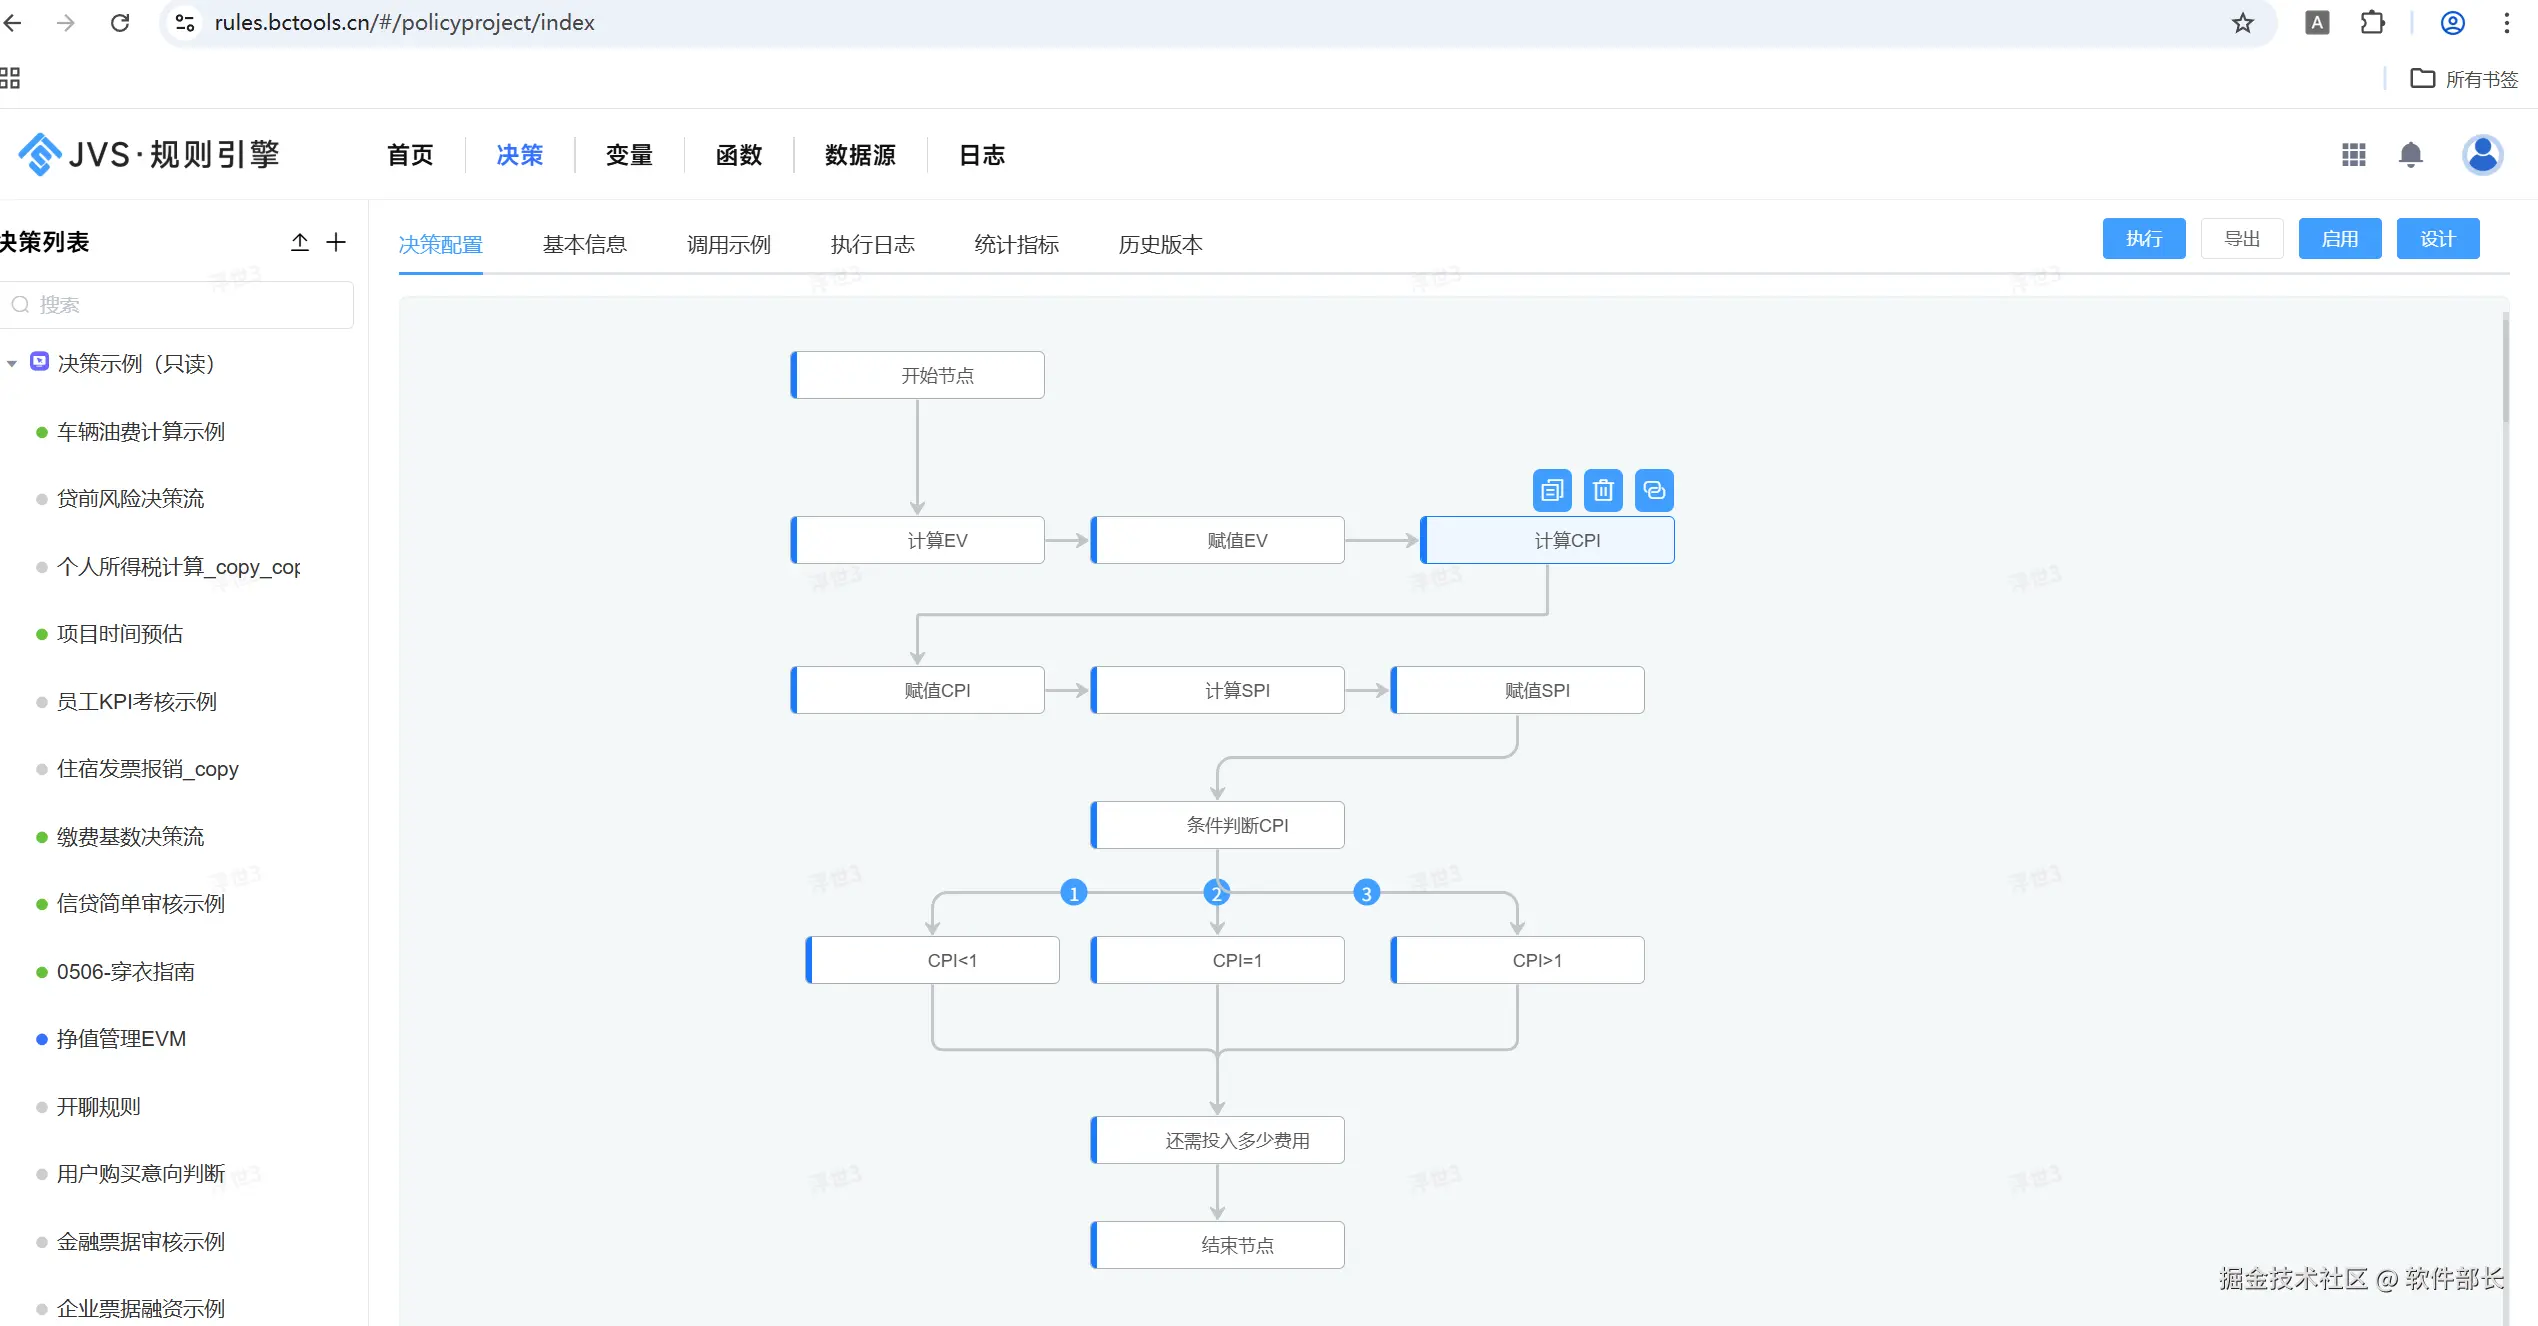This screenshot has width=2538, height=1326.
Task: Open the apps grid icon in header
Action: (x=2353, y=155)
